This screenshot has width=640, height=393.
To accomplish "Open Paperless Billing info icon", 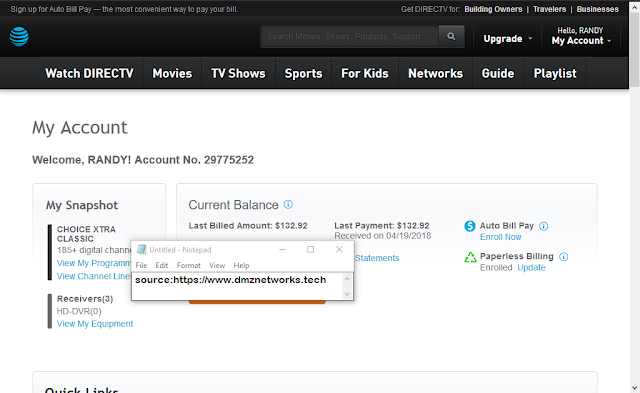I will [564, 257].
